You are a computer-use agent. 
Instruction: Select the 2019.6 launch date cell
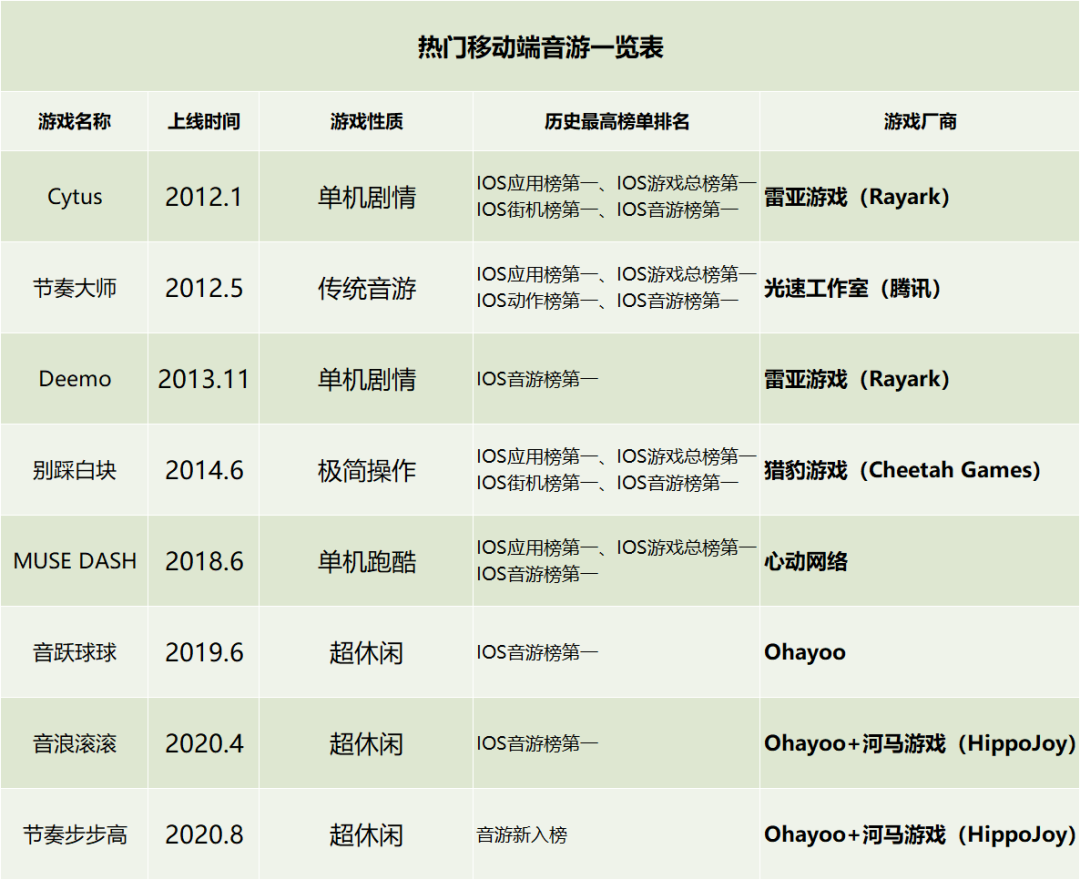204,652
